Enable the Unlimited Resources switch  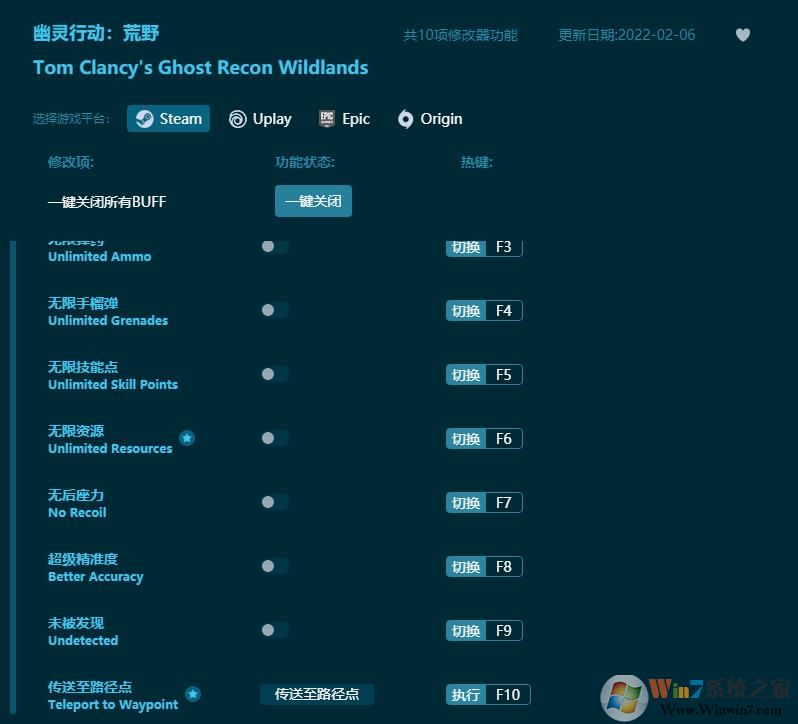pyautogui.click(x=275, y=438)
